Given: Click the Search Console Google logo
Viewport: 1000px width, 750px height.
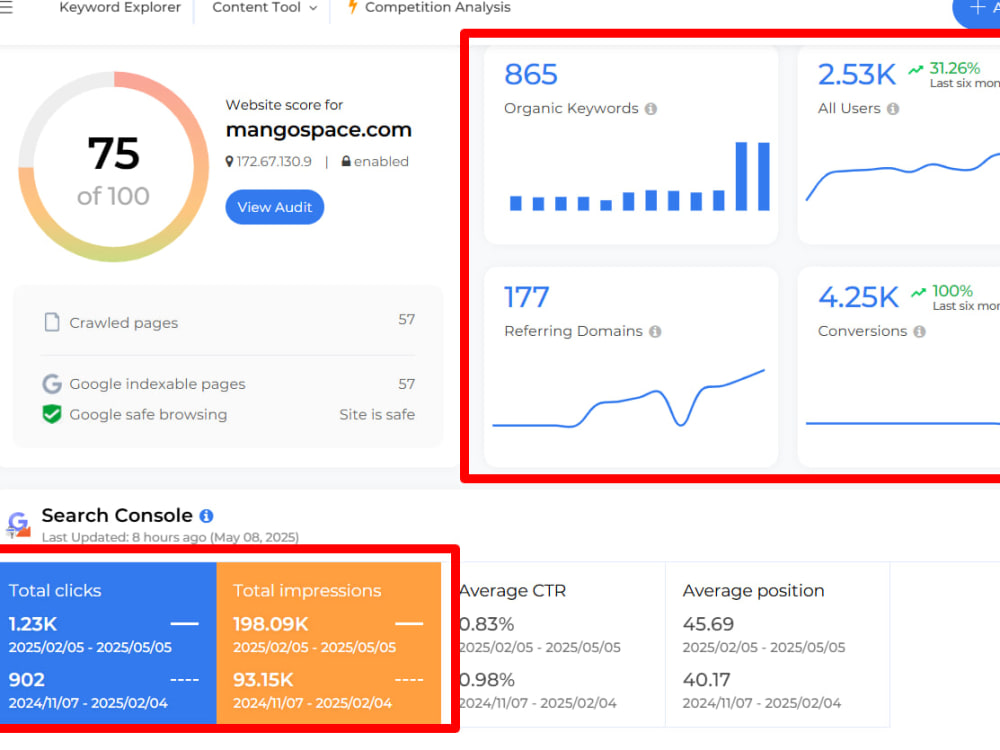Looking at the screenshot, I should (x=18, y=524).
